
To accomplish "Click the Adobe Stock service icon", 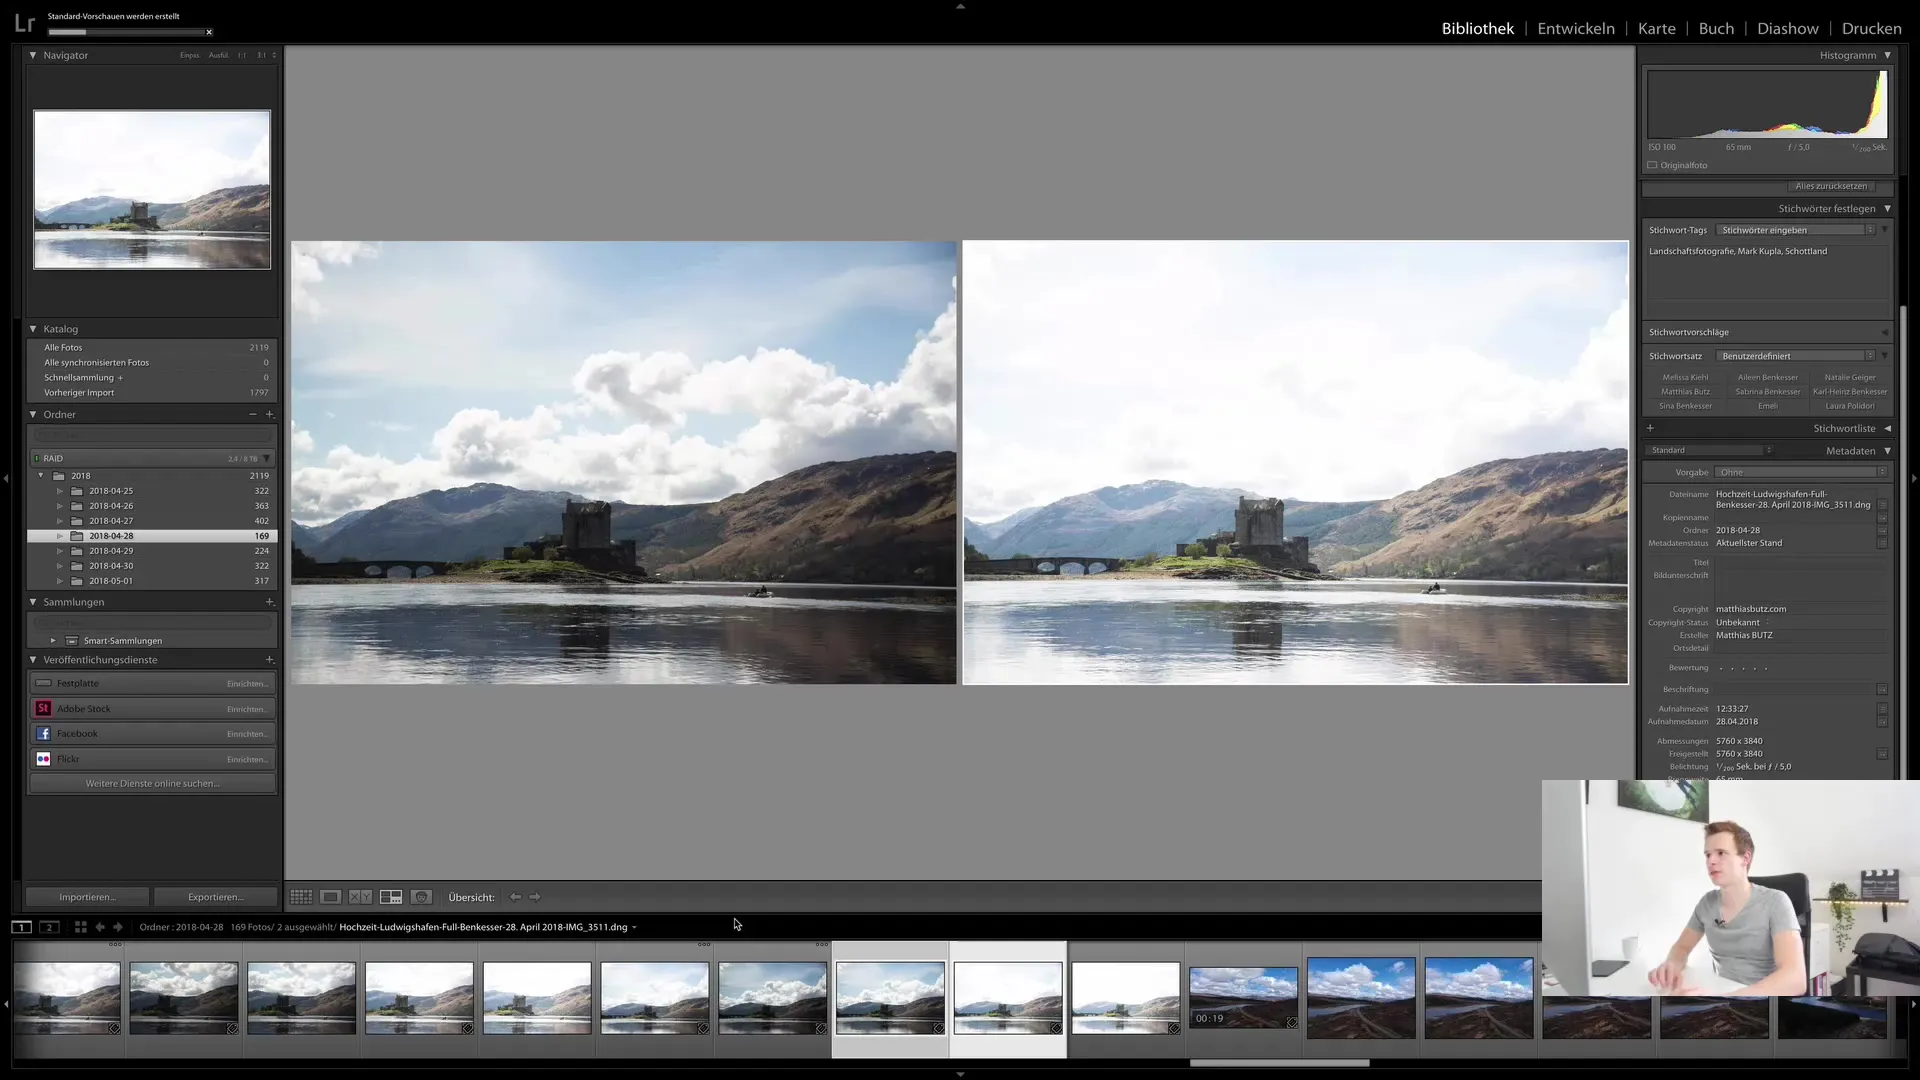I will coord(43,708).
